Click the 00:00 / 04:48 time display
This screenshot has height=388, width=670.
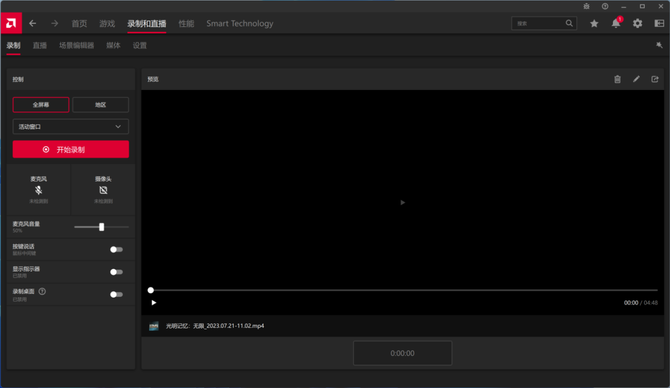click(x=641, y=303)
